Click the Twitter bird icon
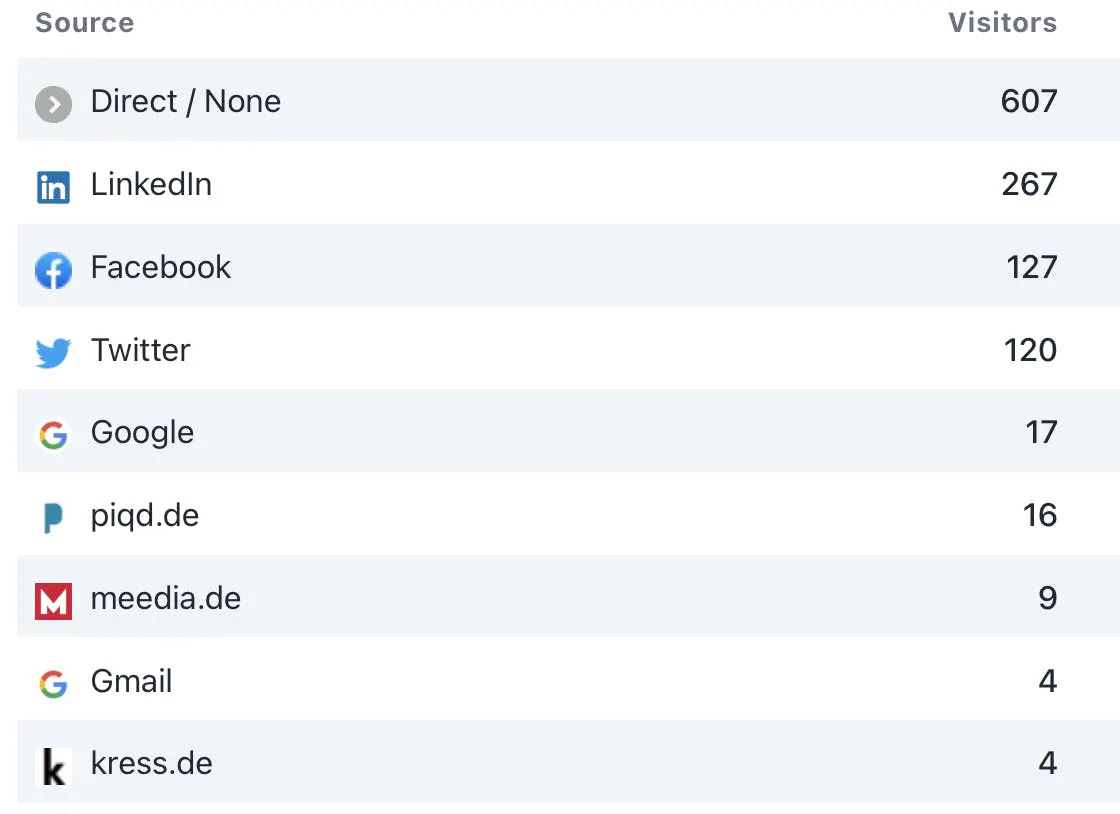 coord(53,352)
